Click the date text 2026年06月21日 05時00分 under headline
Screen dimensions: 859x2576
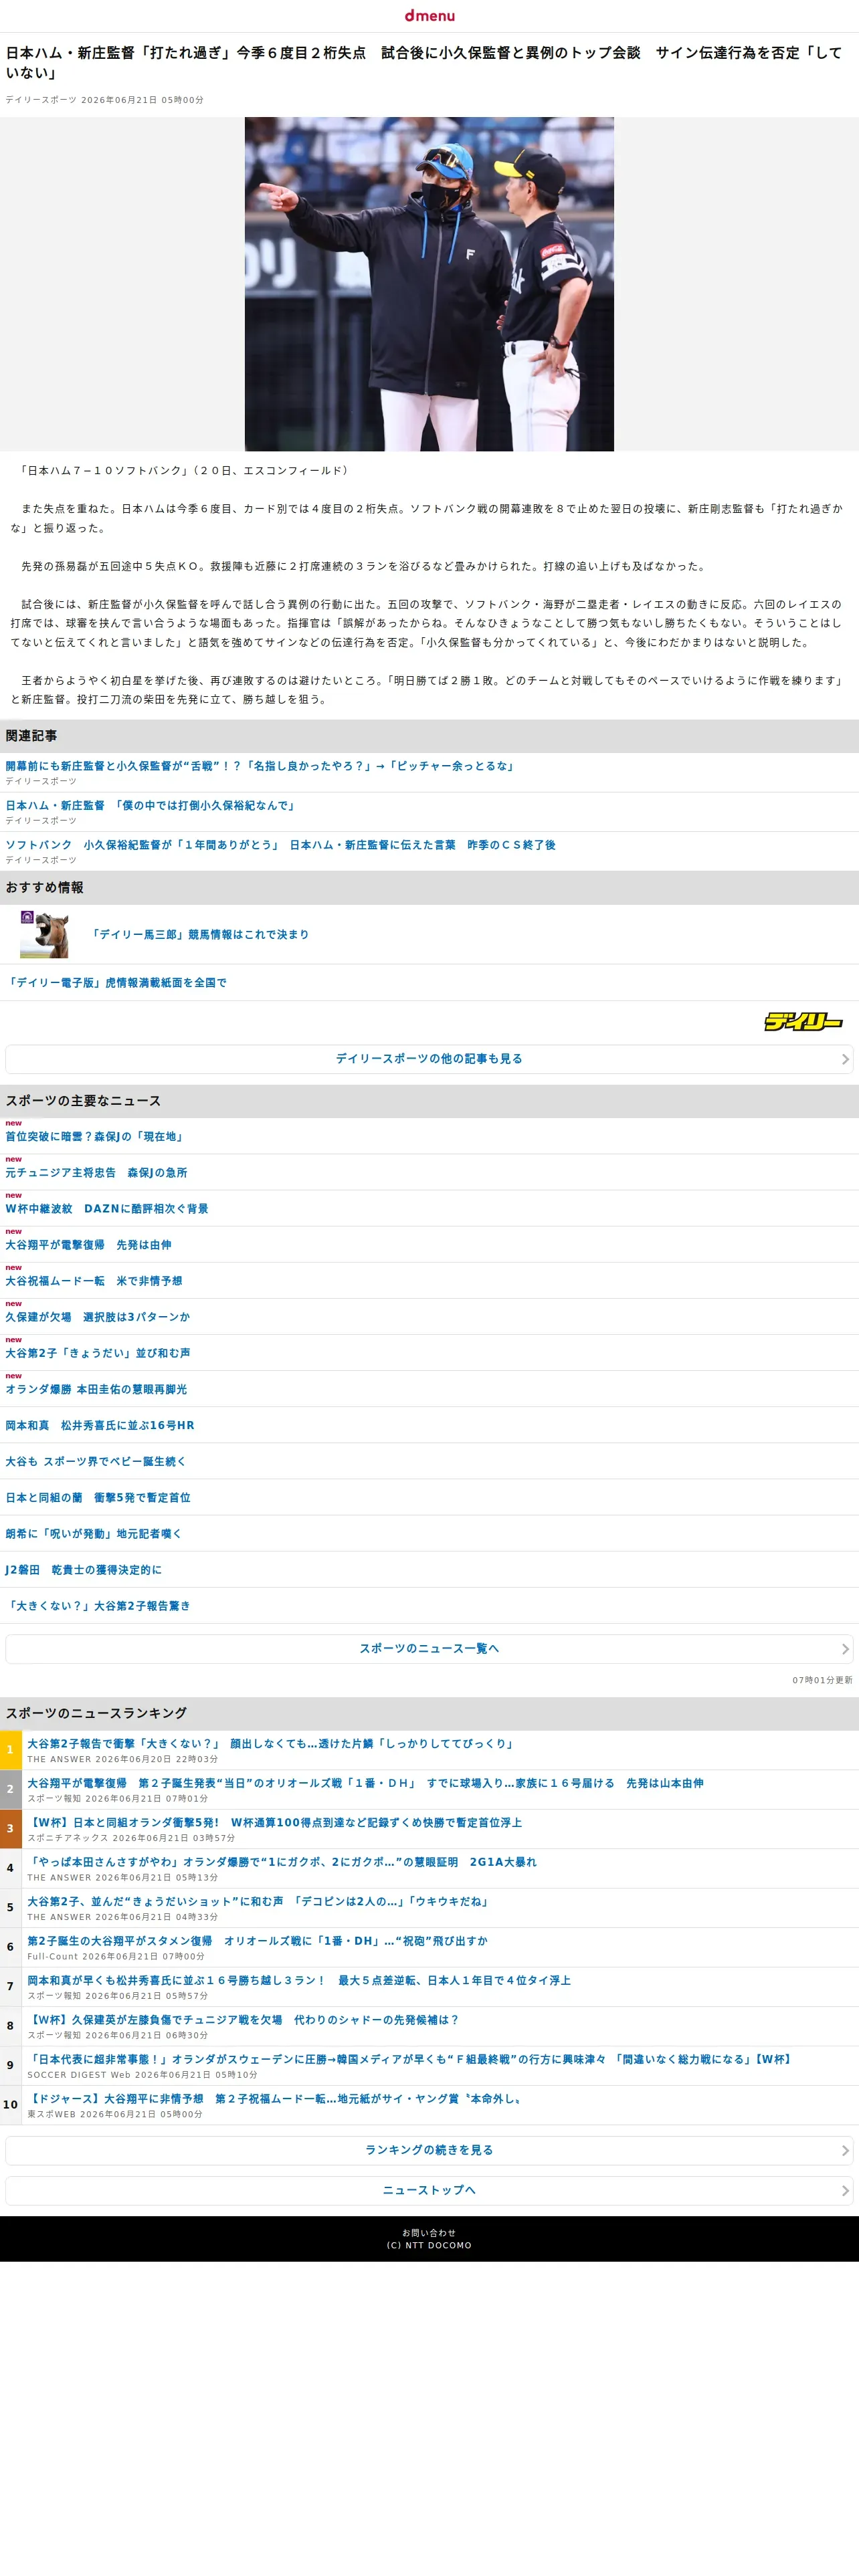[x=142, y=100]
